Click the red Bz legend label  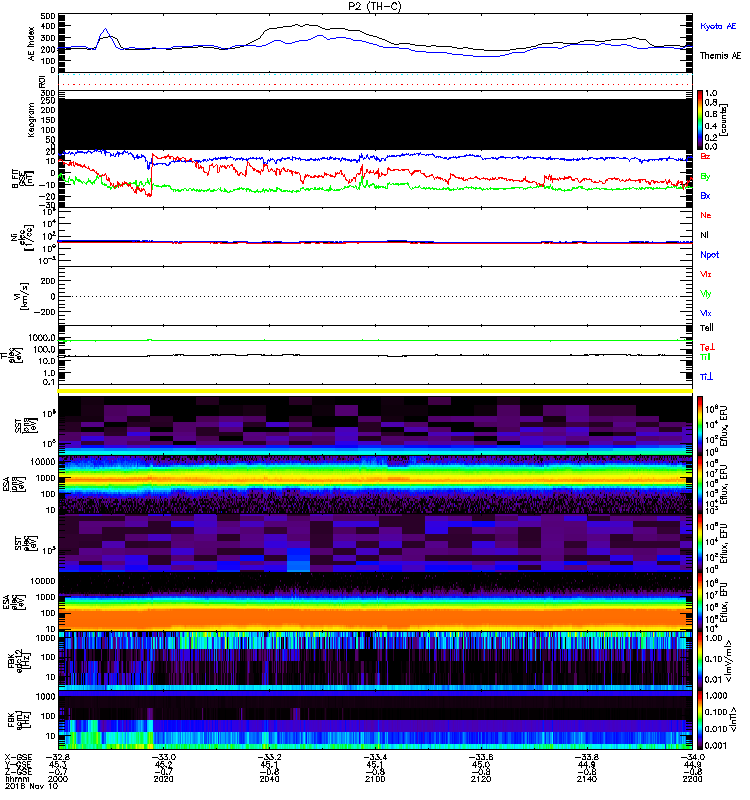(705, 157)
